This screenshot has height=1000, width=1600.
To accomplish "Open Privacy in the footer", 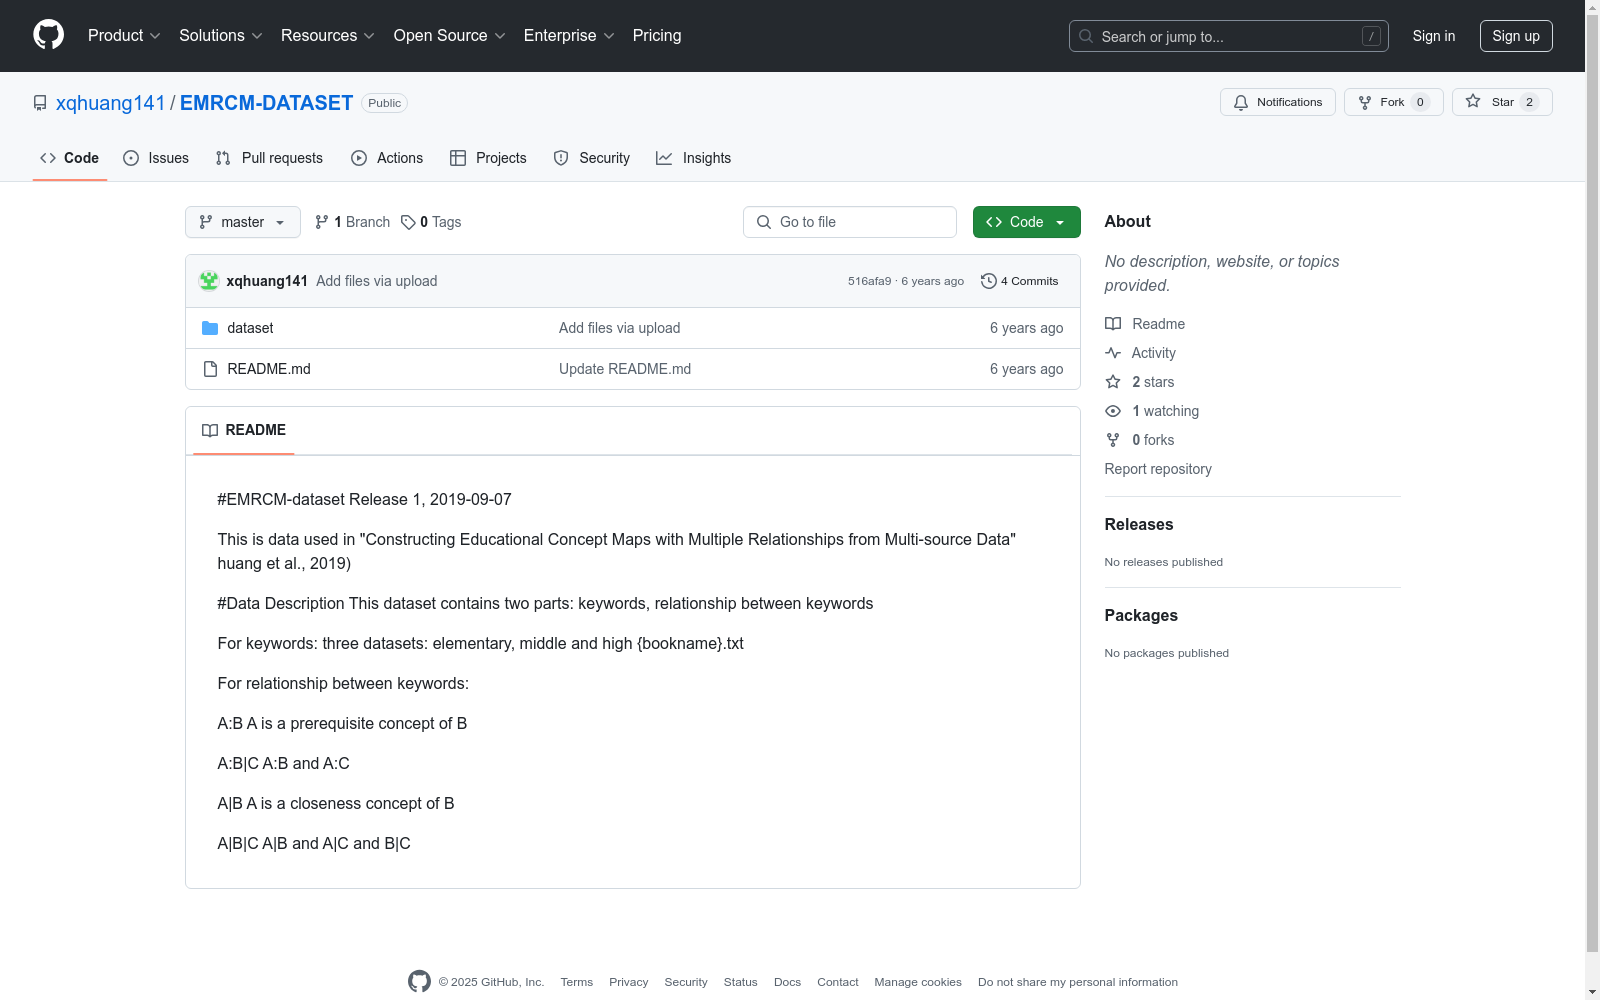I will click(x=629, y=982).
